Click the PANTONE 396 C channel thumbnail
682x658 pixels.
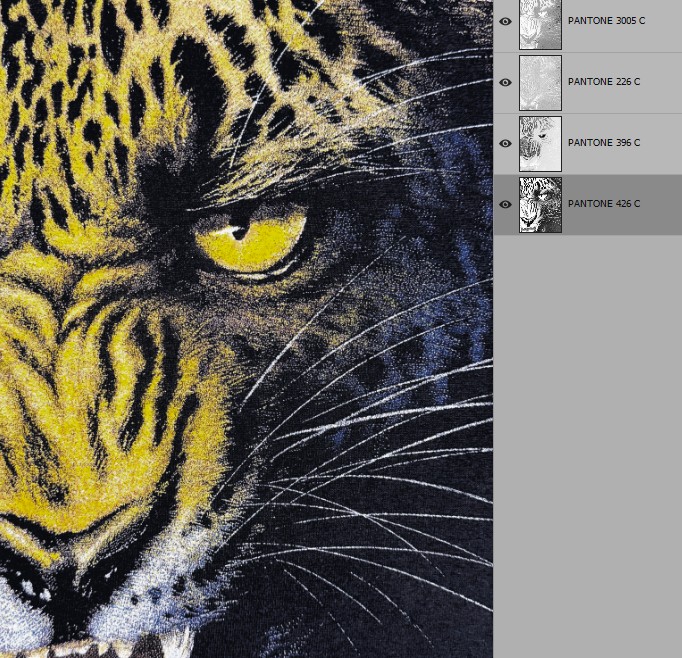(540, 144)
